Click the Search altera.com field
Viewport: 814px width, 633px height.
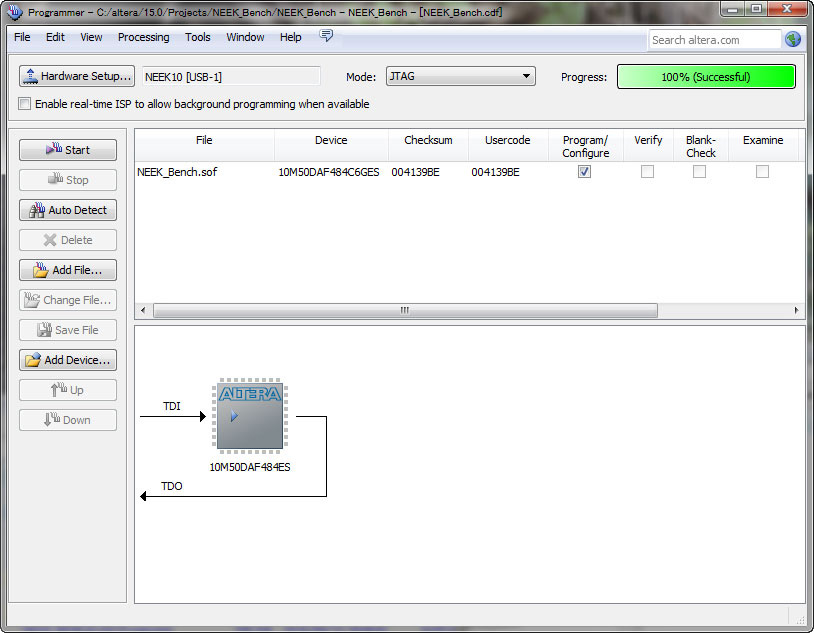[x=713, y=40]
